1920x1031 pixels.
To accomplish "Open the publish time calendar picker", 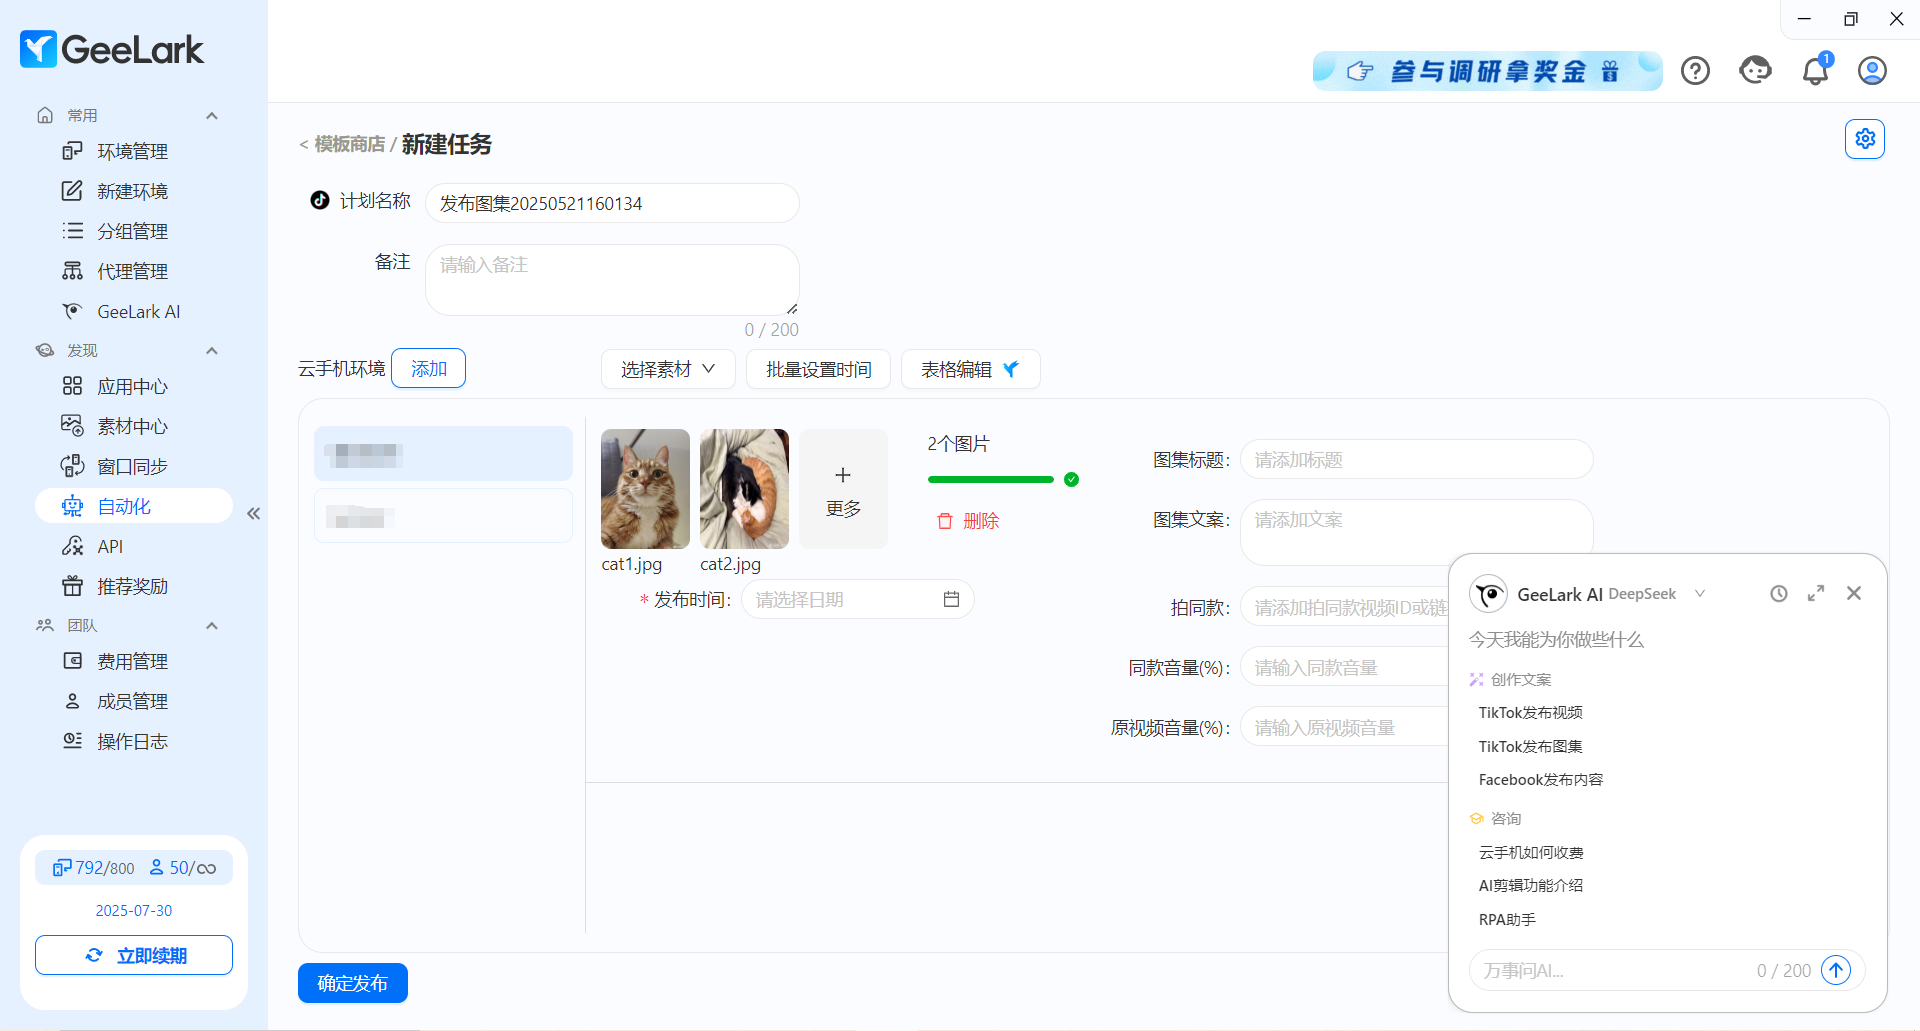I will click(951, 599).
